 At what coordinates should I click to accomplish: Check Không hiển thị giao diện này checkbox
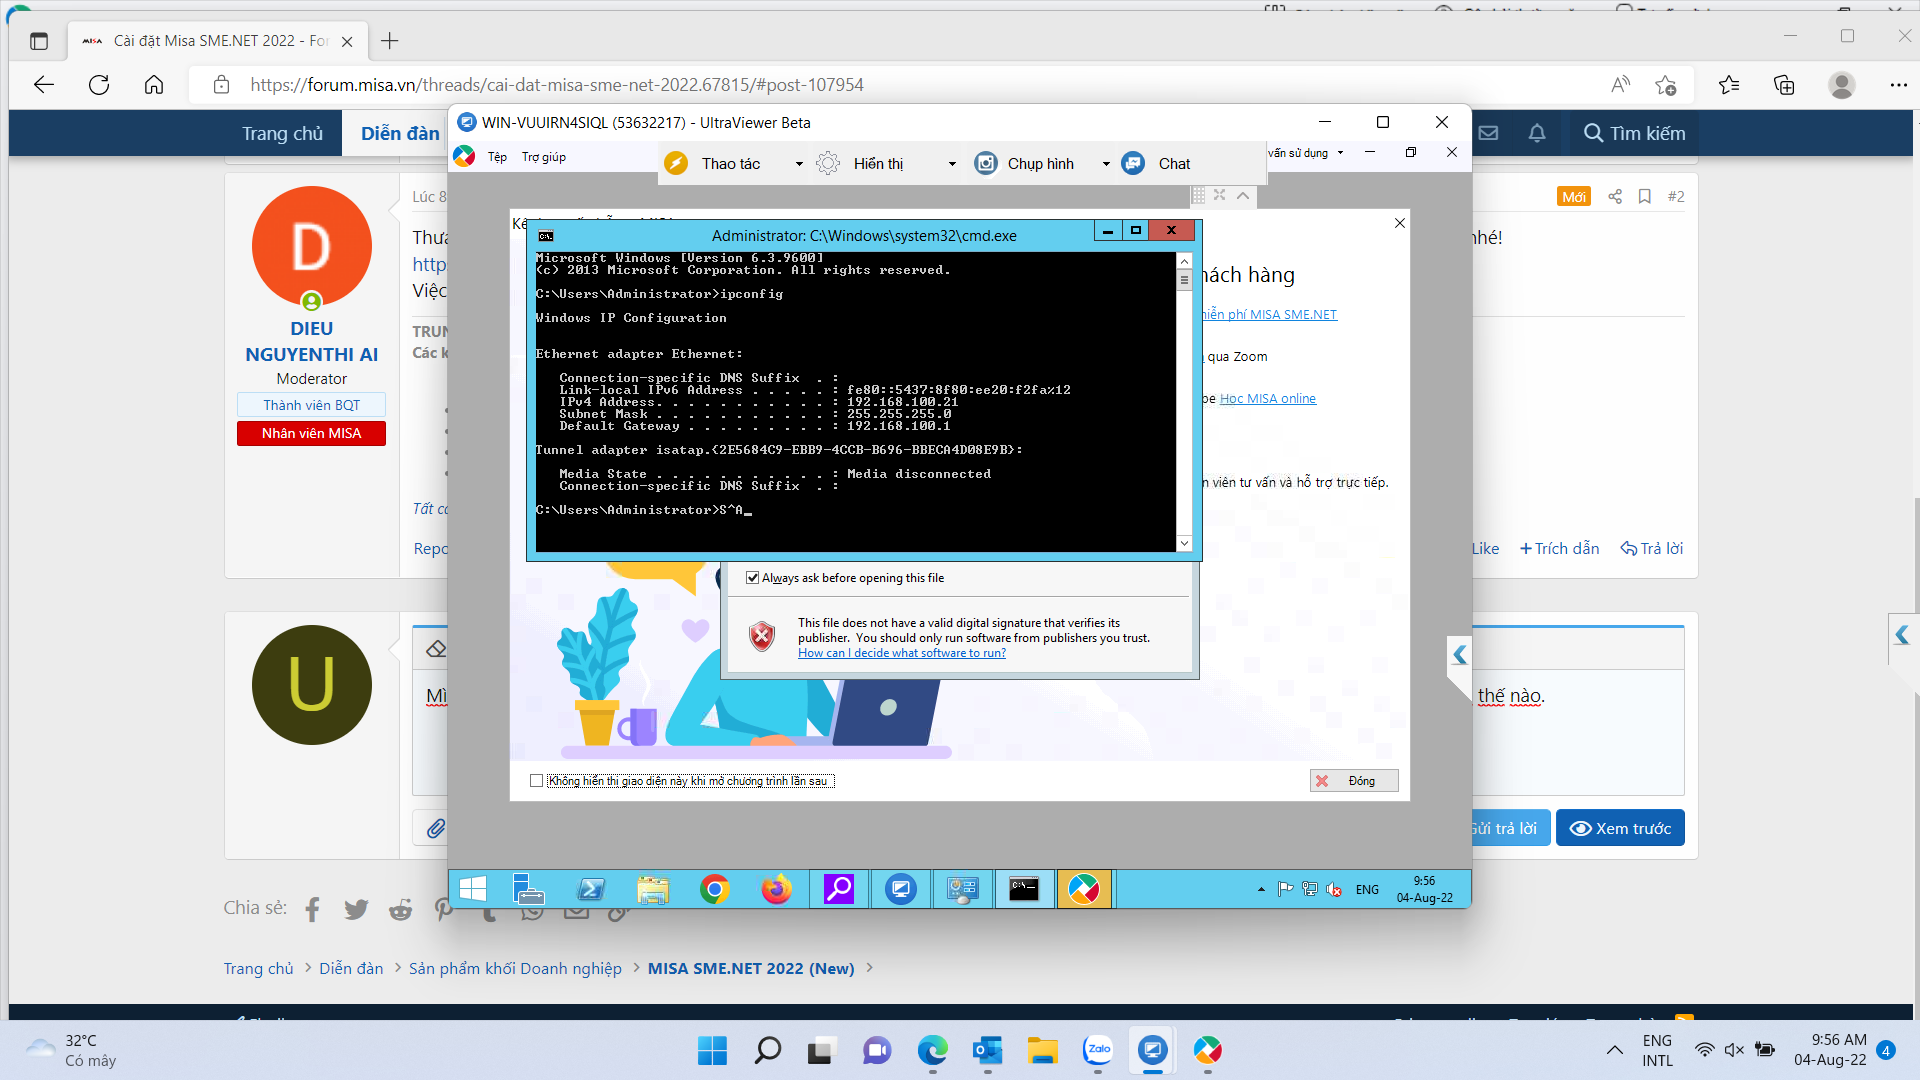(537, 781)
